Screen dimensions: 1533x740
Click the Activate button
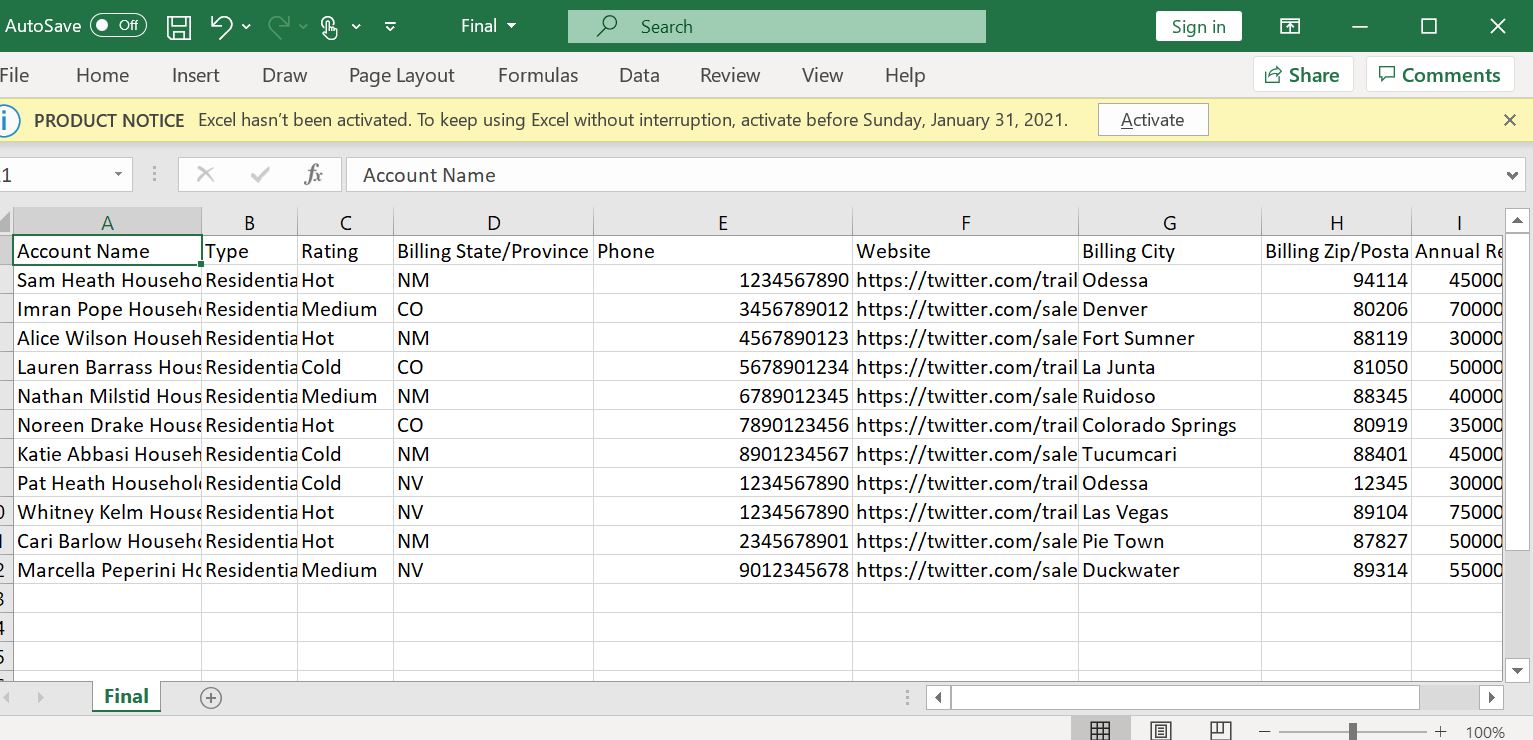[x=1152, y=120]
